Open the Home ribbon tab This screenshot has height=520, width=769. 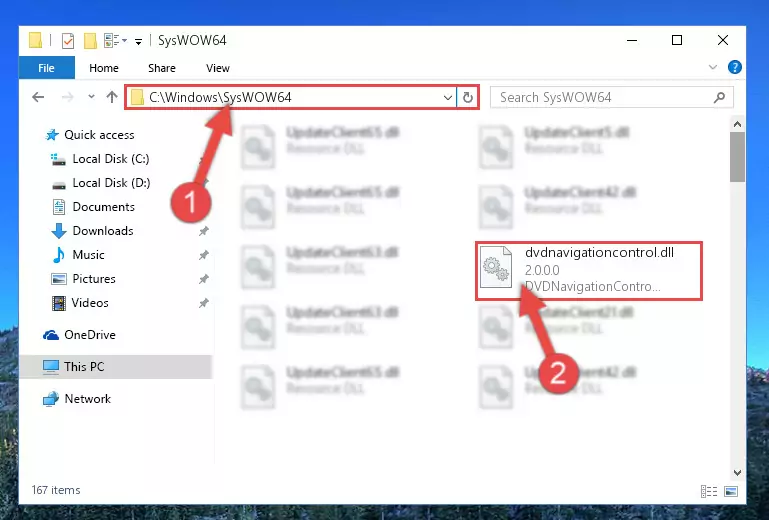point(103,68)
